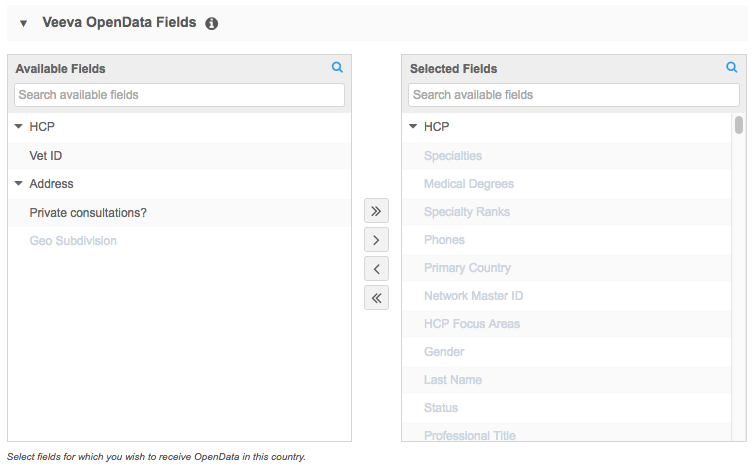Click the Selected Fields list scrollbar

739,126
